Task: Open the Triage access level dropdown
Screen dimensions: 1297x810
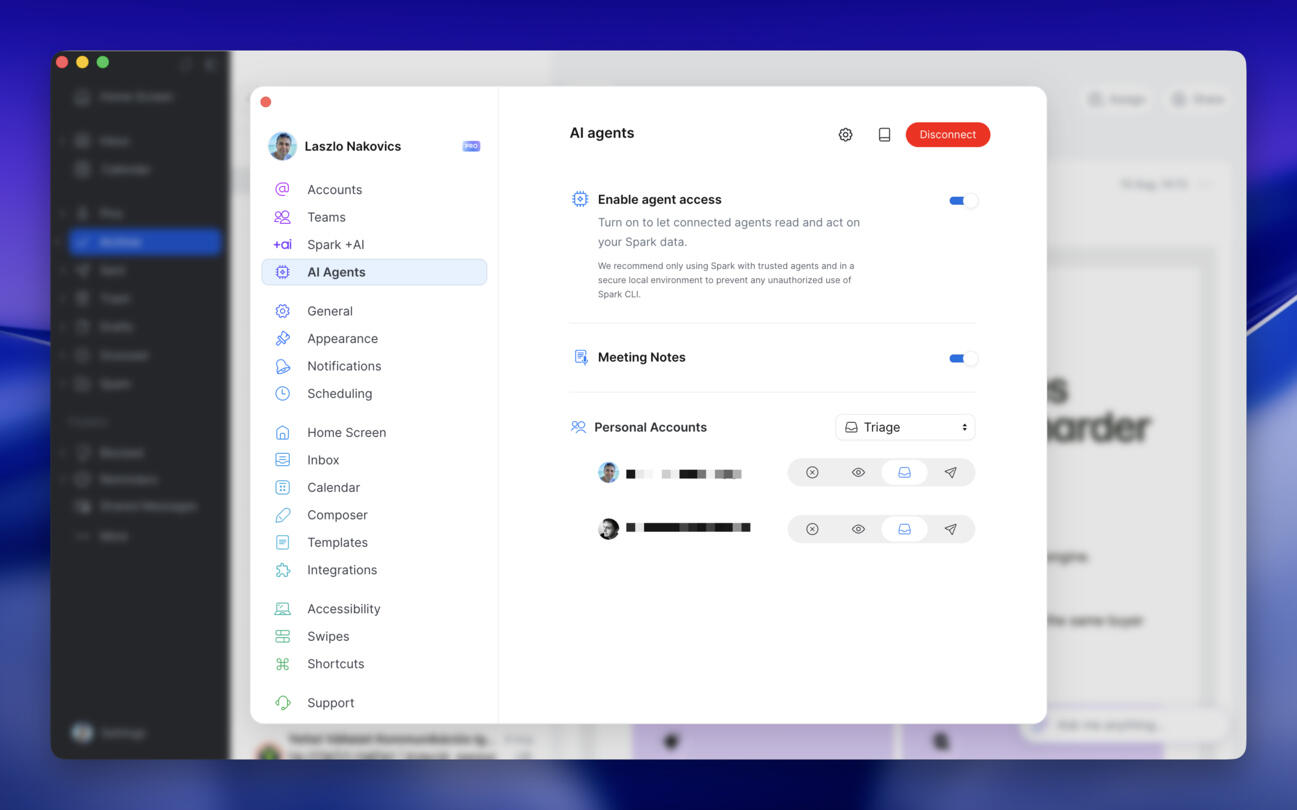Action: [x=905, y=427]
